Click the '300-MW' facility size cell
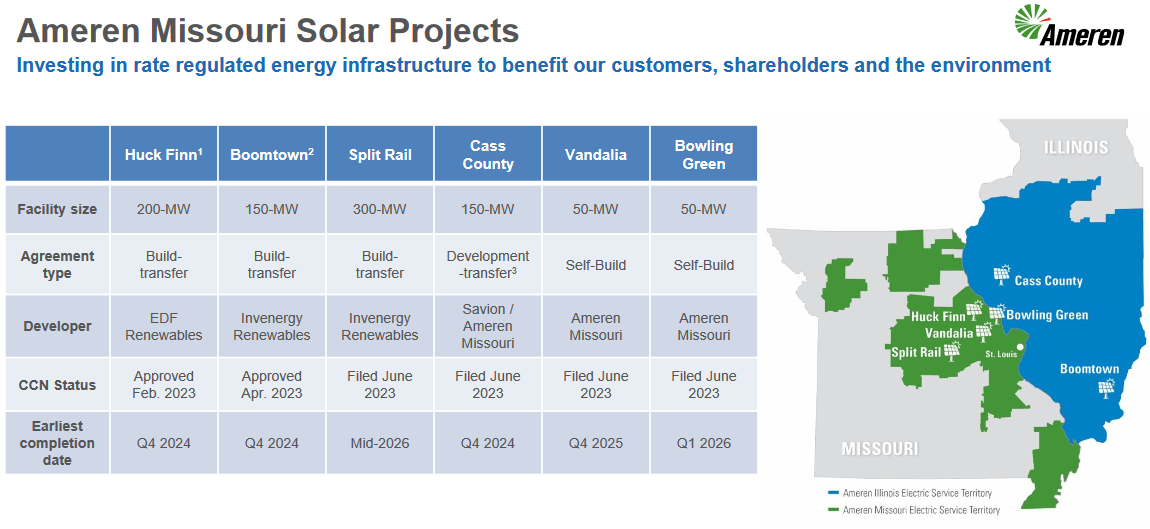The width and height of the screenshot is (1150, 529). [380, 209]
